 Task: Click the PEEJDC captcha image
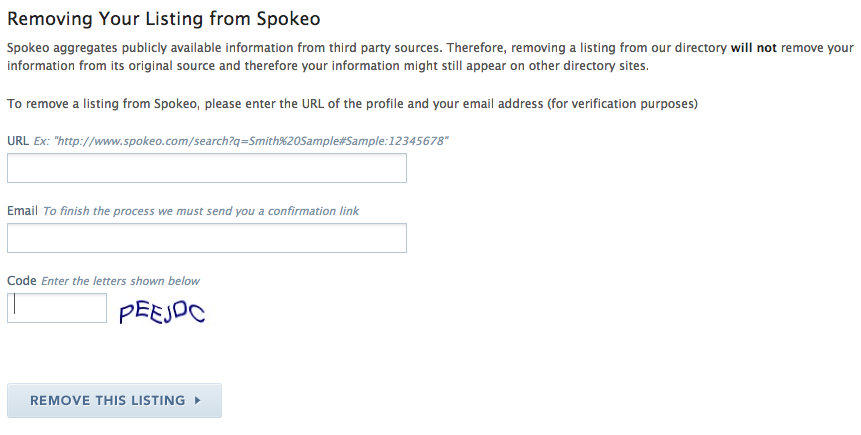162,311
